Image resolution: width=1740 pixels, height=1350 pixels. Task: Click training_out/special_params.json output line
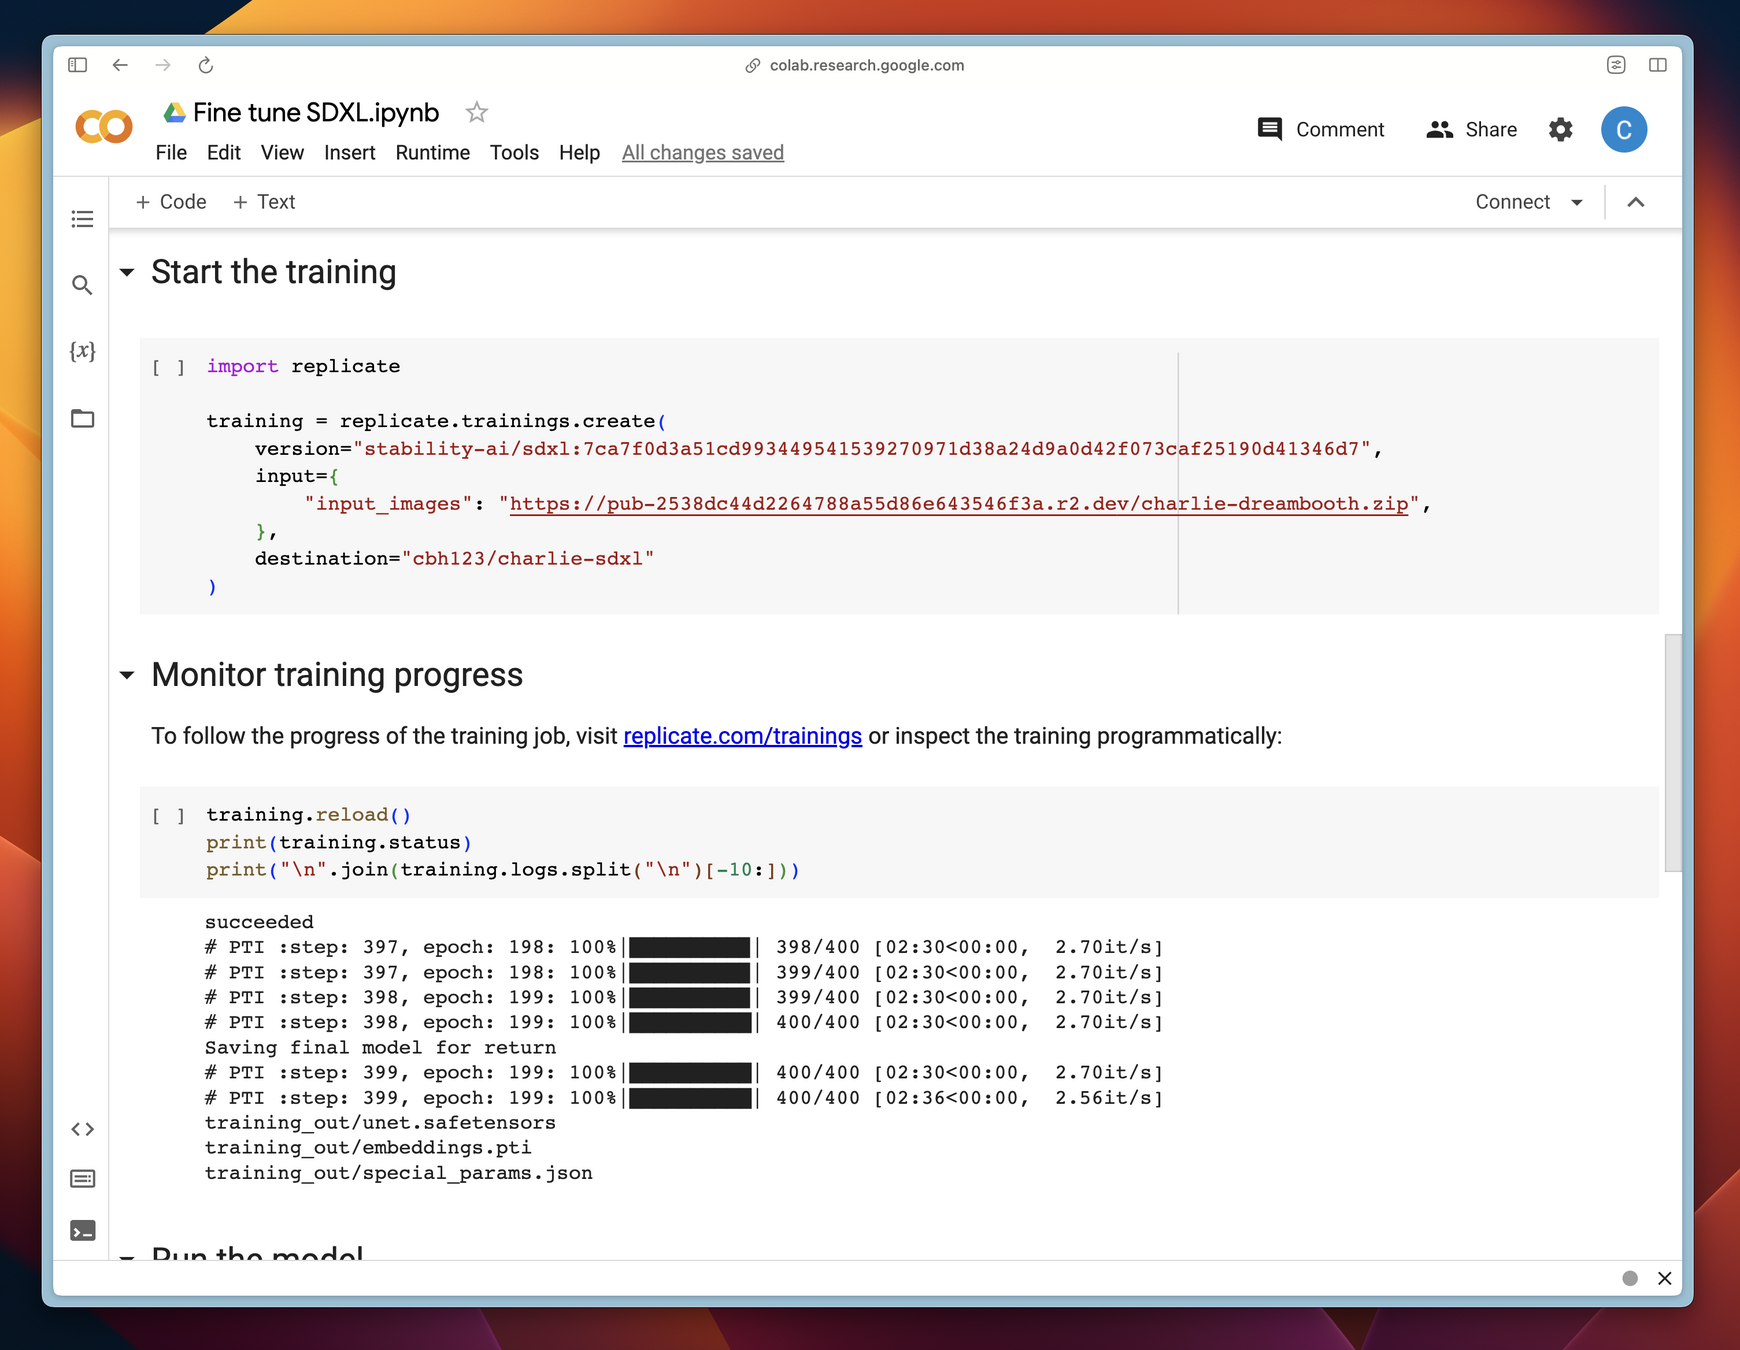[x=398, y=1173]
